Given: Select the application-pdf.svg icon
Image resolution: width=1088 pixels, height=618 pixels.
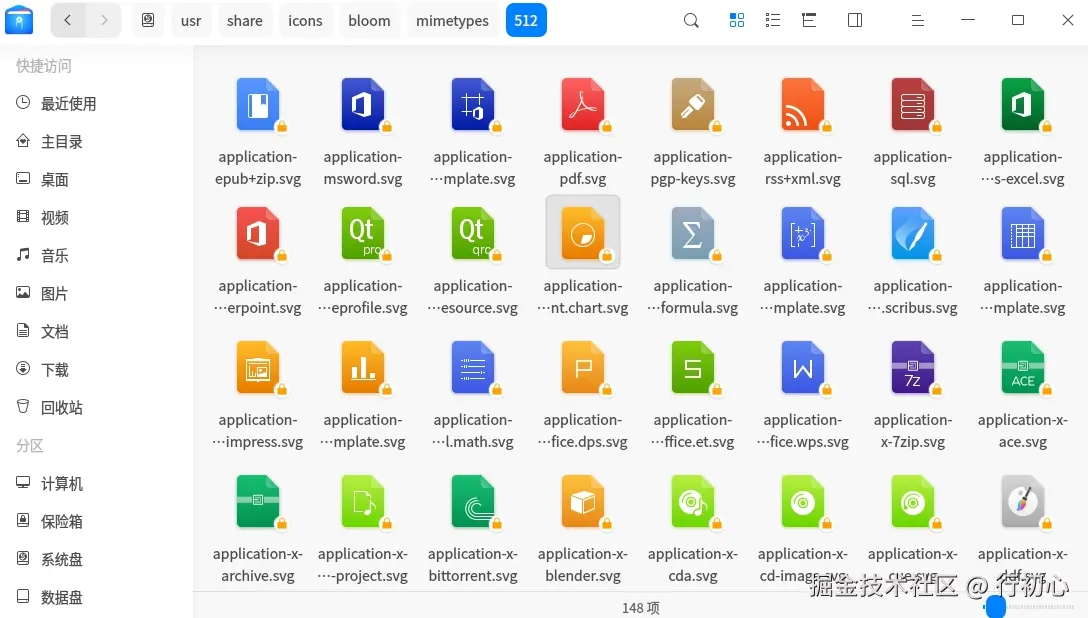Looking at the screenshot, I should 583,105.
